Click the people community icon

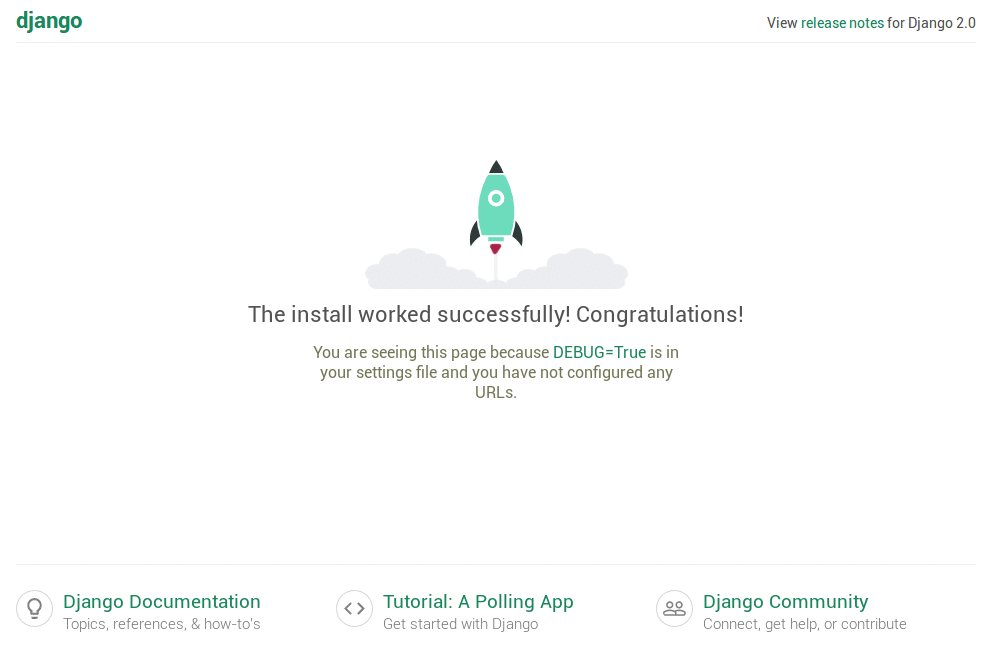coord(674,608)
